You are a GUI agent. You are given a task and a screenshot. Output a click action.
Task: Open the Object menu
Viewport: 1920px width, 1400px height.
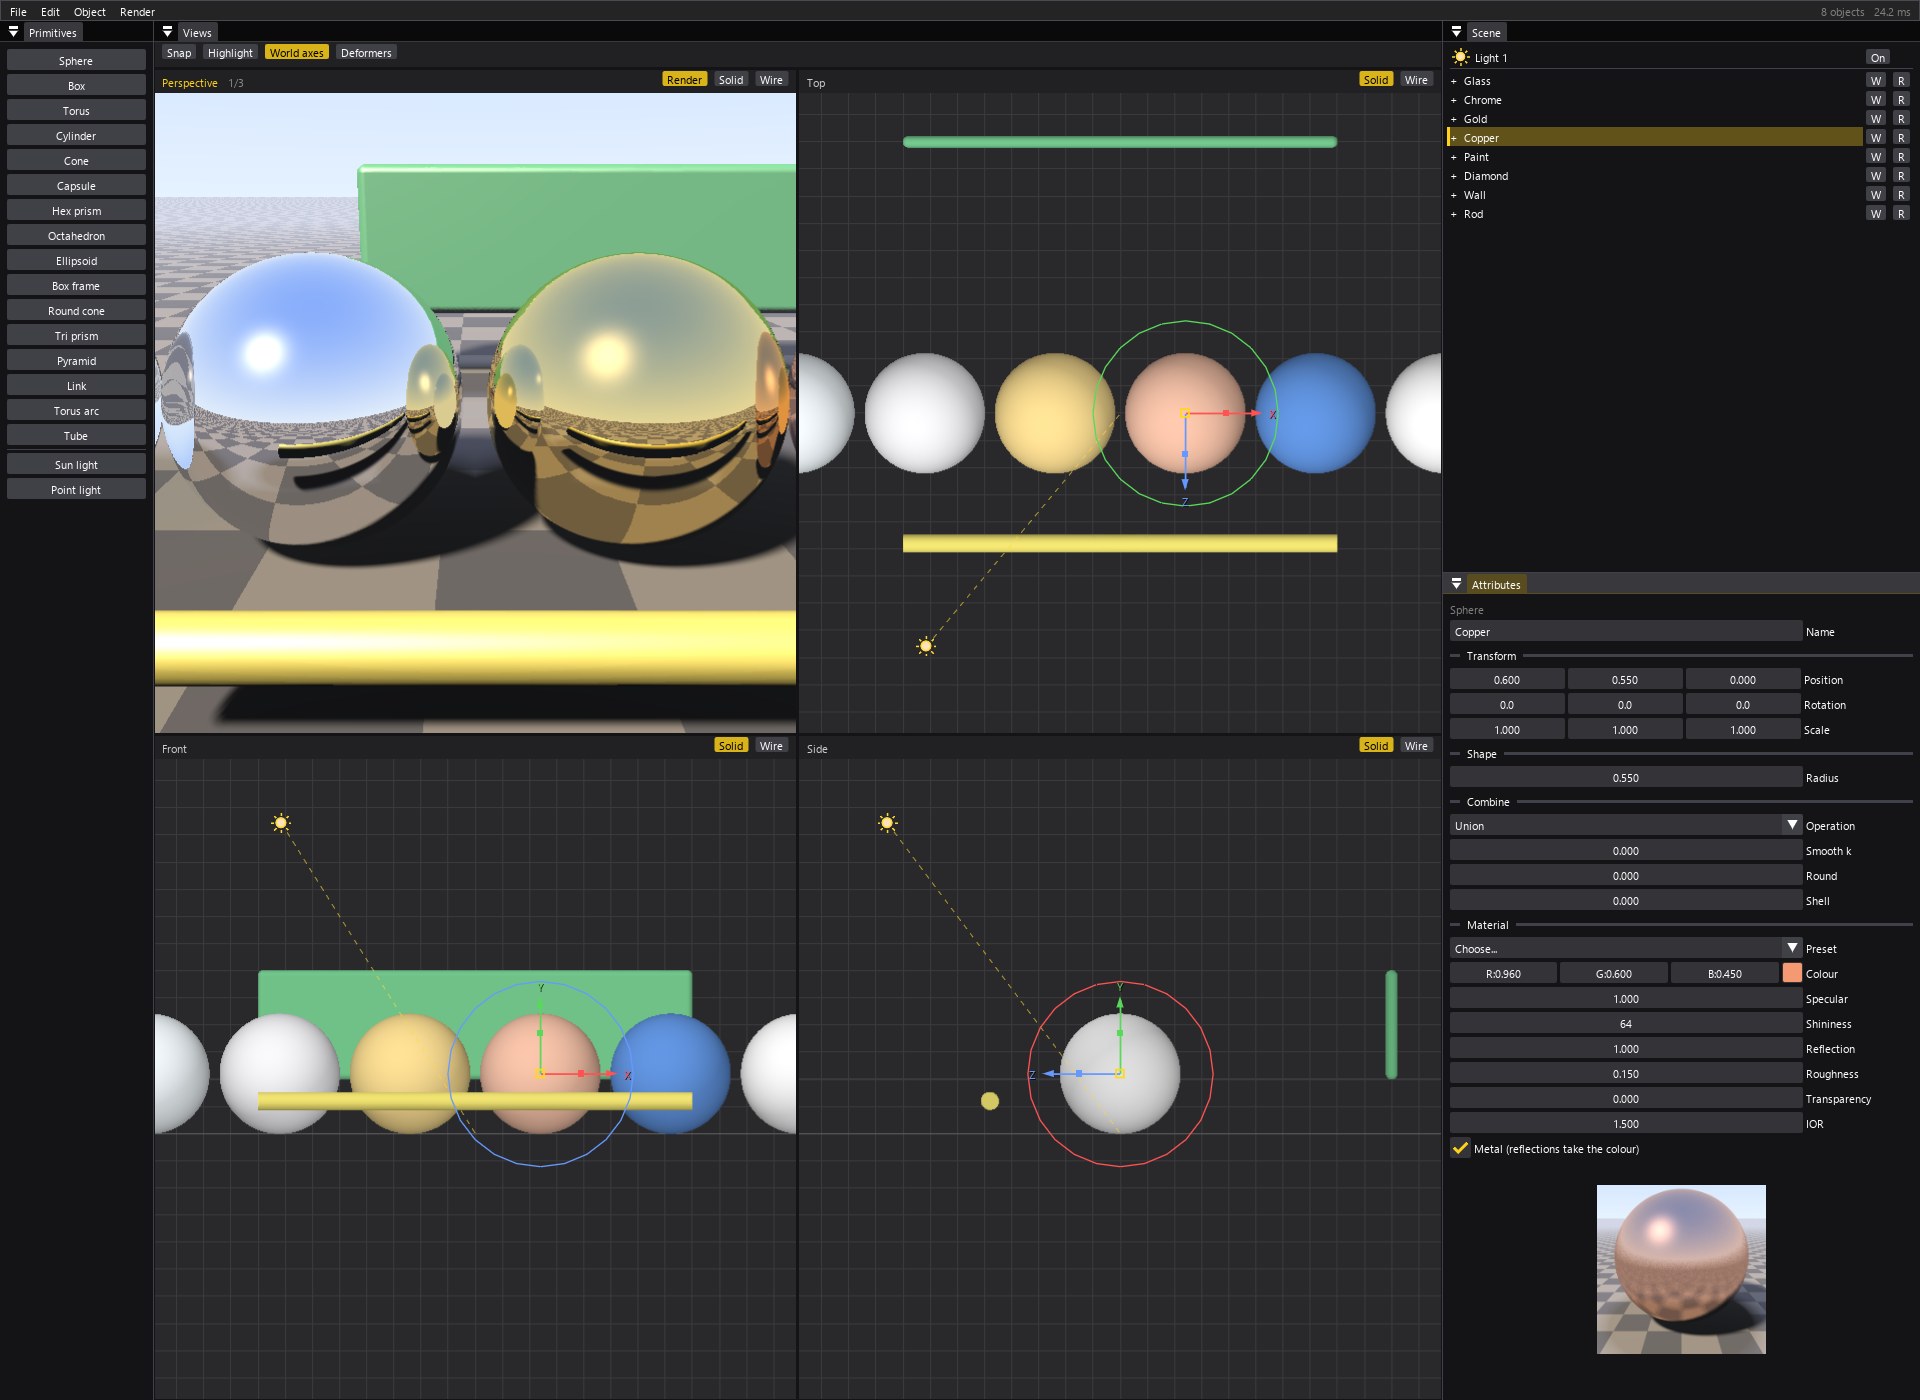[90, 12]
